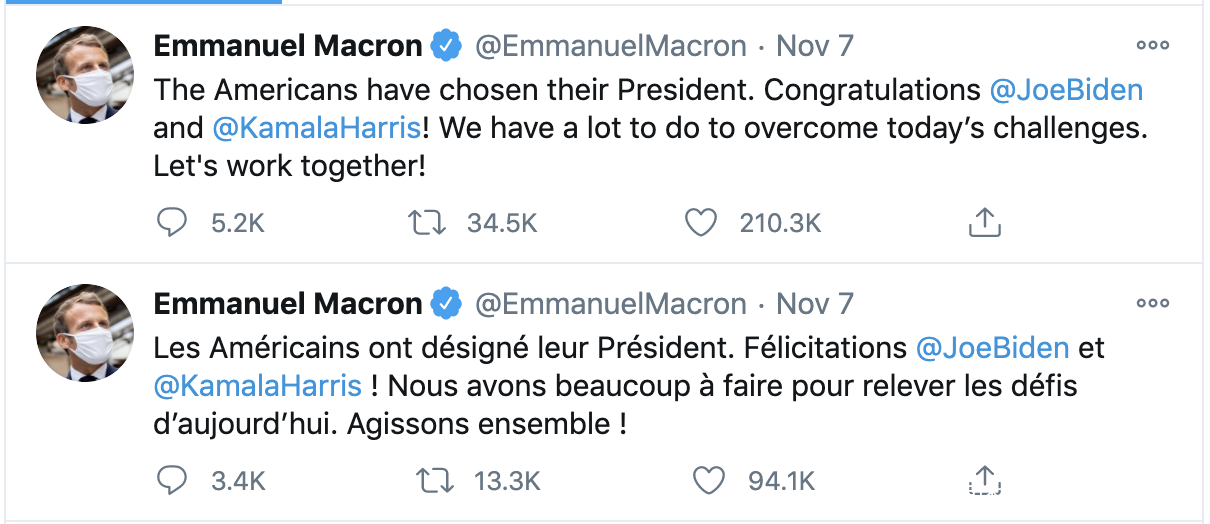
Task: Share the French Félicitations tweet
Action: pyautogui.click(x=985, y=481)
